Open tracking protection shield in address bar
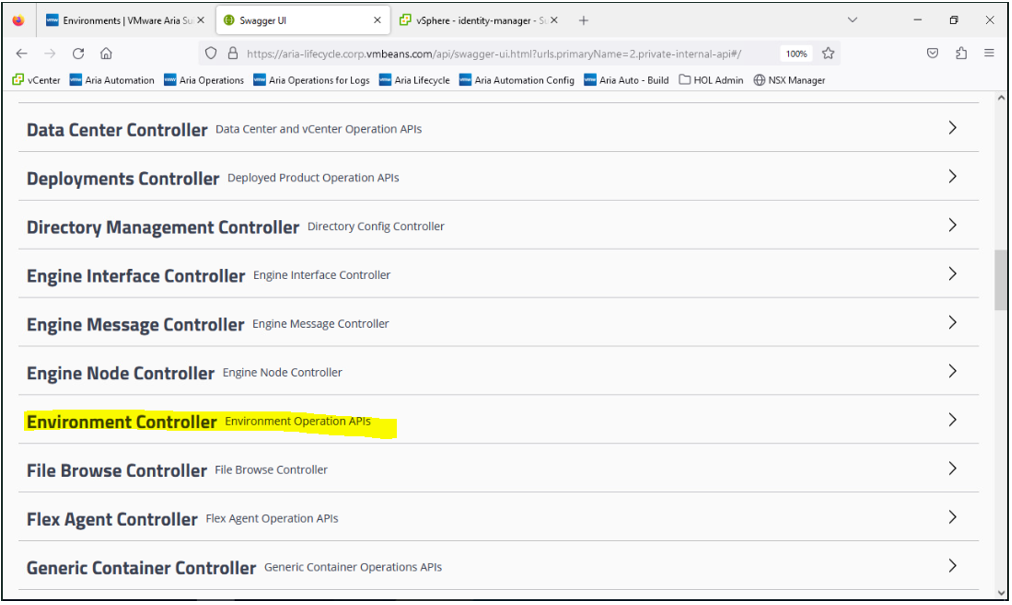The width and height of the screenshot is (1012, 605). point(210,54)
